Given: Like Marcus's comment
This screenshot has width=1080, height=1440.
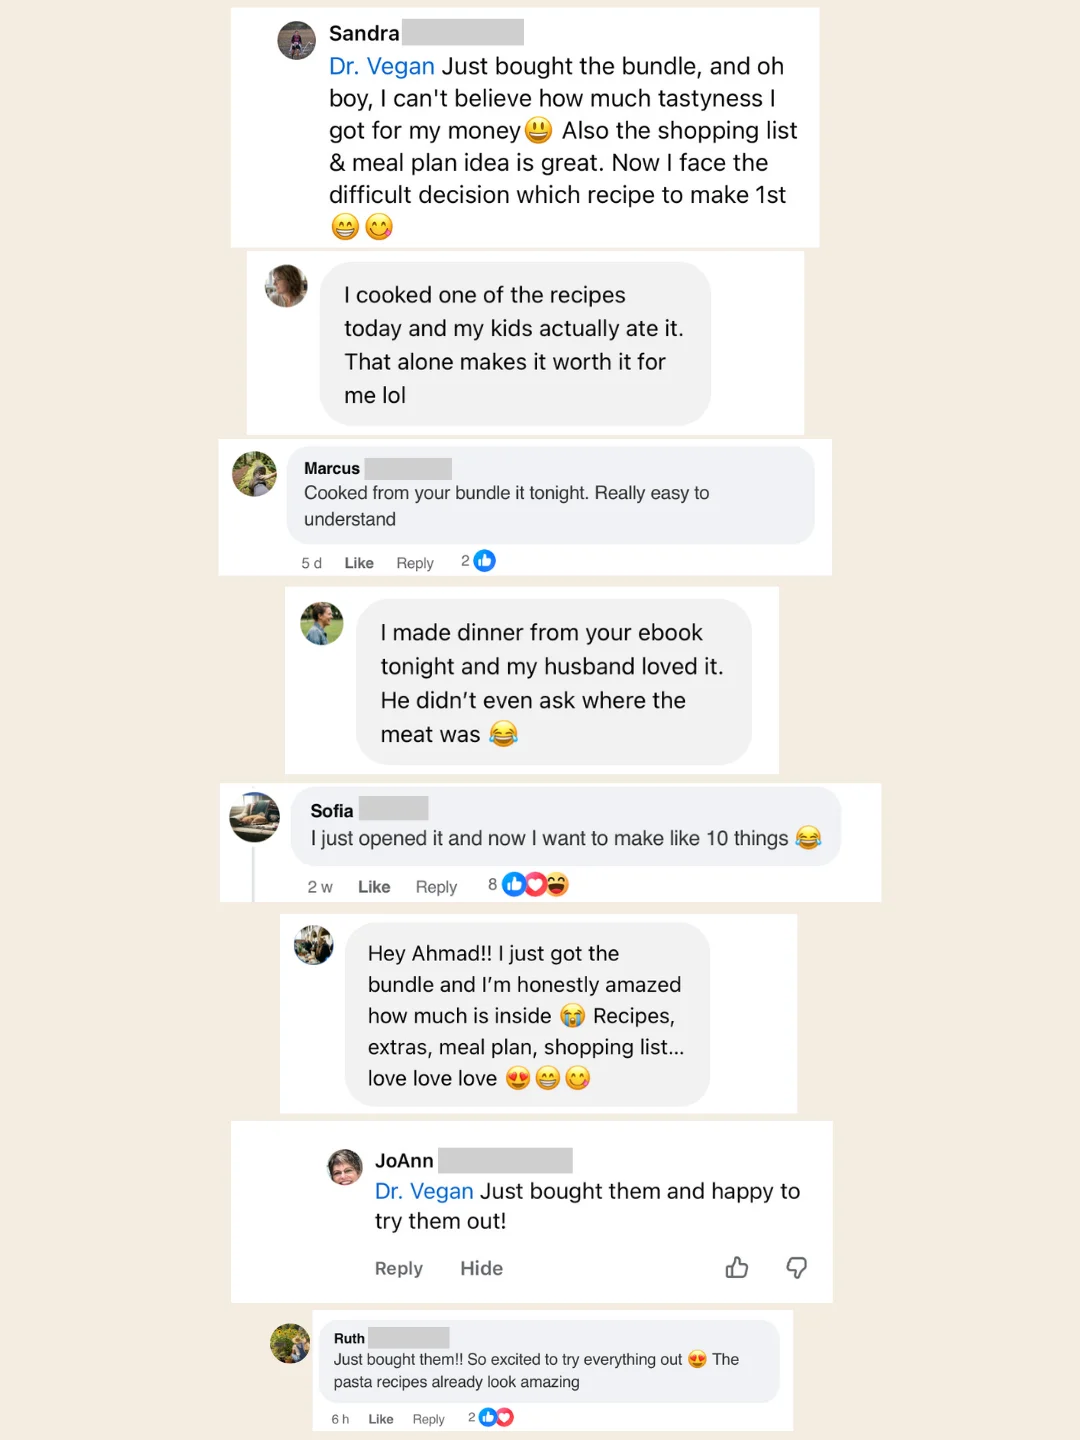Looking at the screenshot, I should (359, 563).
